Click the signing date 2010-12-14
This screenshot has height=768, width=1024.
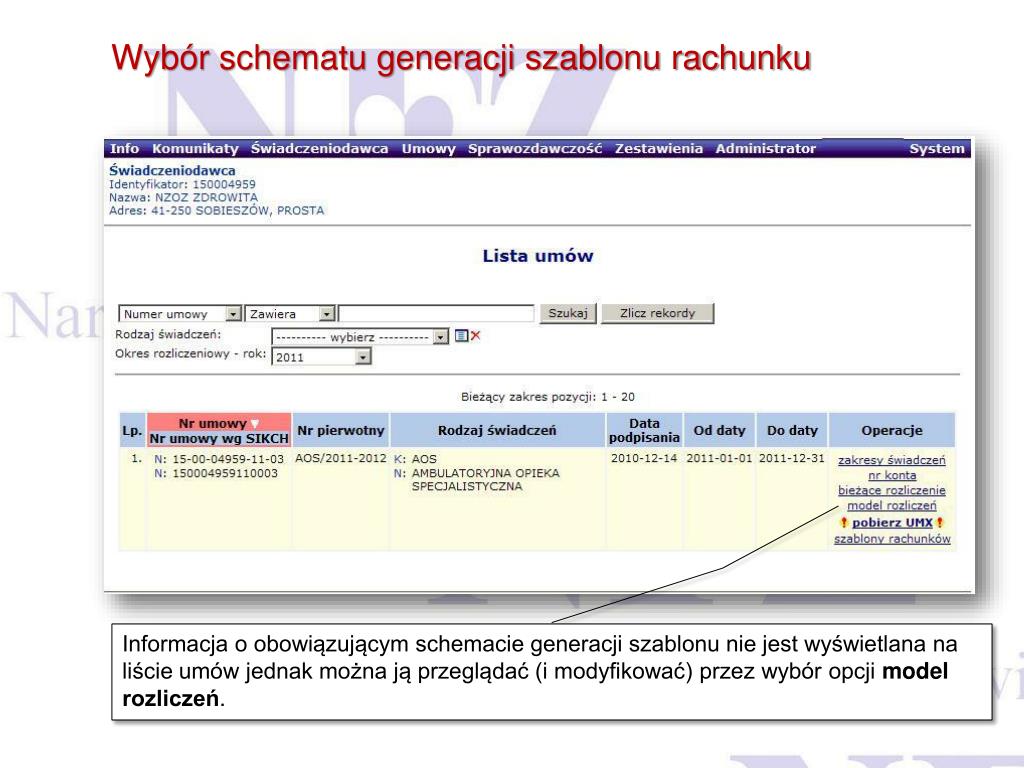click(x=644, y=458)
